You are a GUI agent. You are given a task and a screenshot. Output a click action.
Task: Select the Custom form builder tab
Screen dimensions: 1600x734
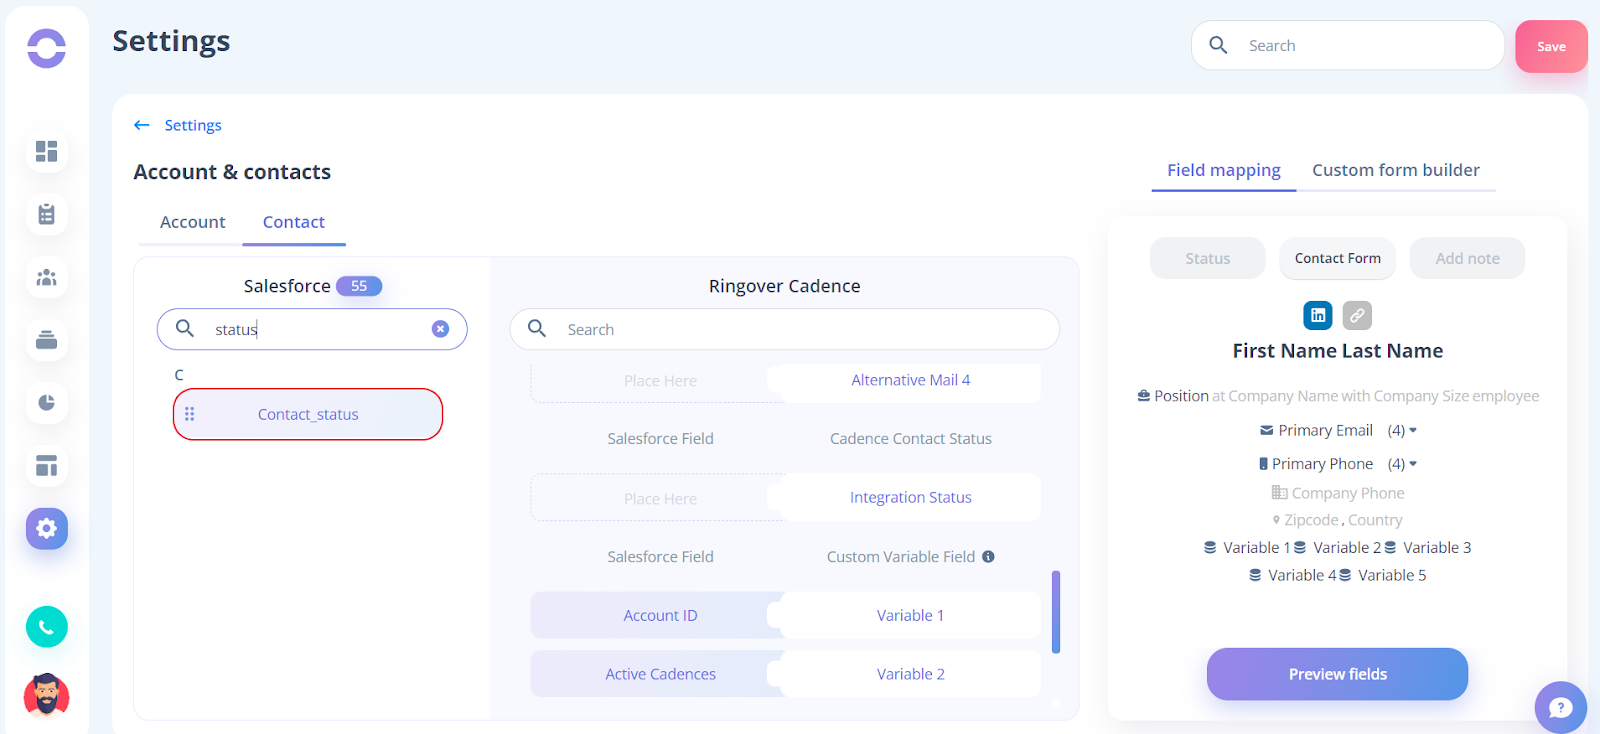[x=1396, y=170]
